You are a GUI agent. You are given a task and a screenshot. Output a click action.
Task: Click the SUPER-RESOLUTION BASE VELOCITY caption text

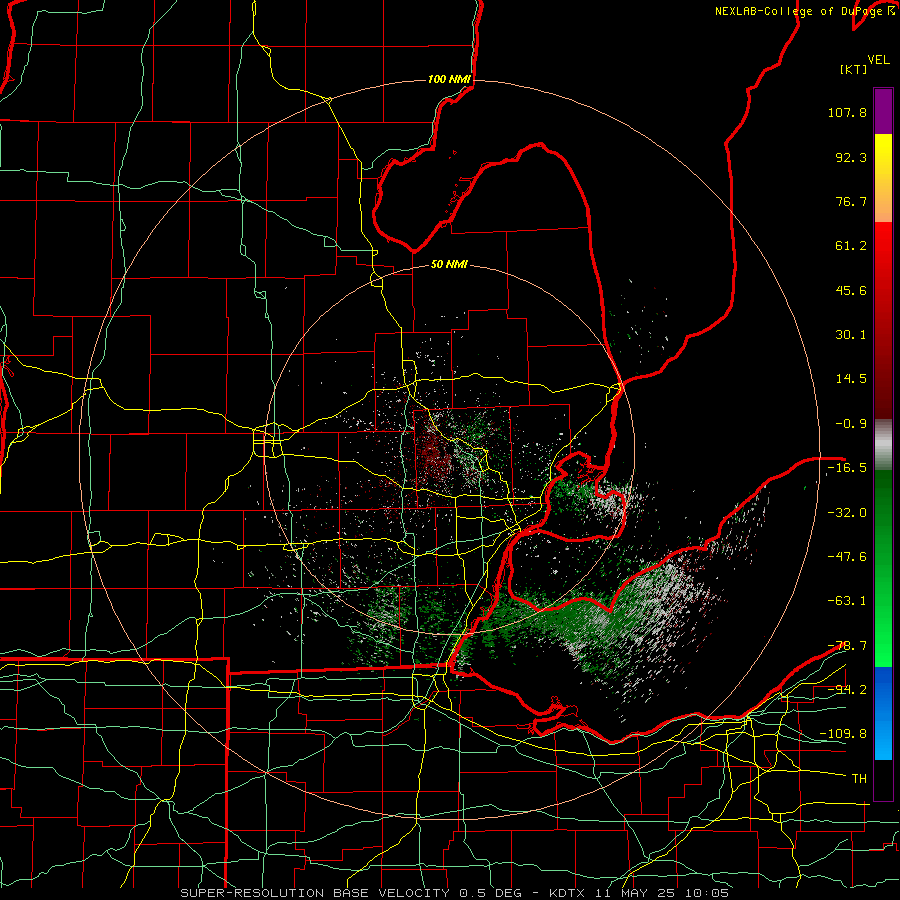315,893
